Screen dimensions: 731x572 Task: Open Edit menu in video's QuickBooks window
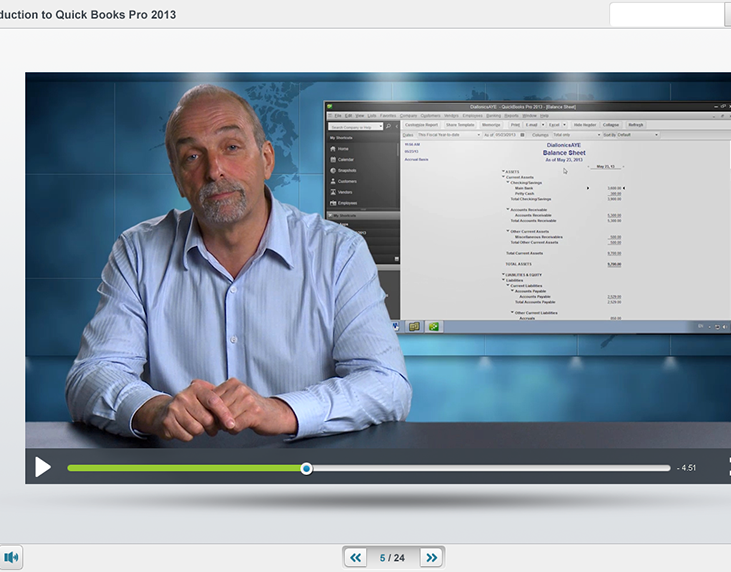[348, 116]
